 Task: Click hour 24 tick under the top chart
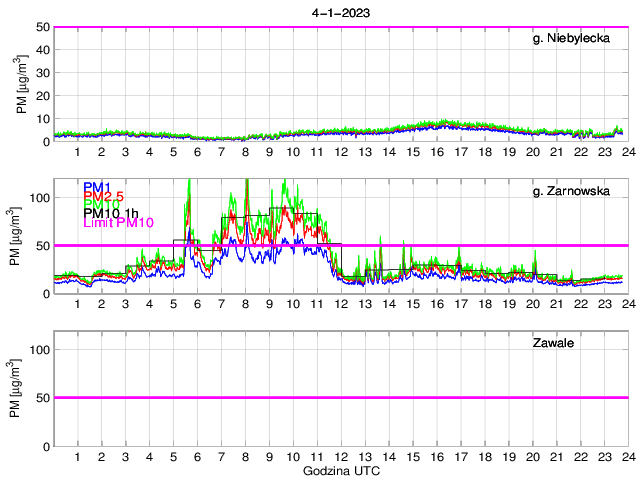(627, 152)
